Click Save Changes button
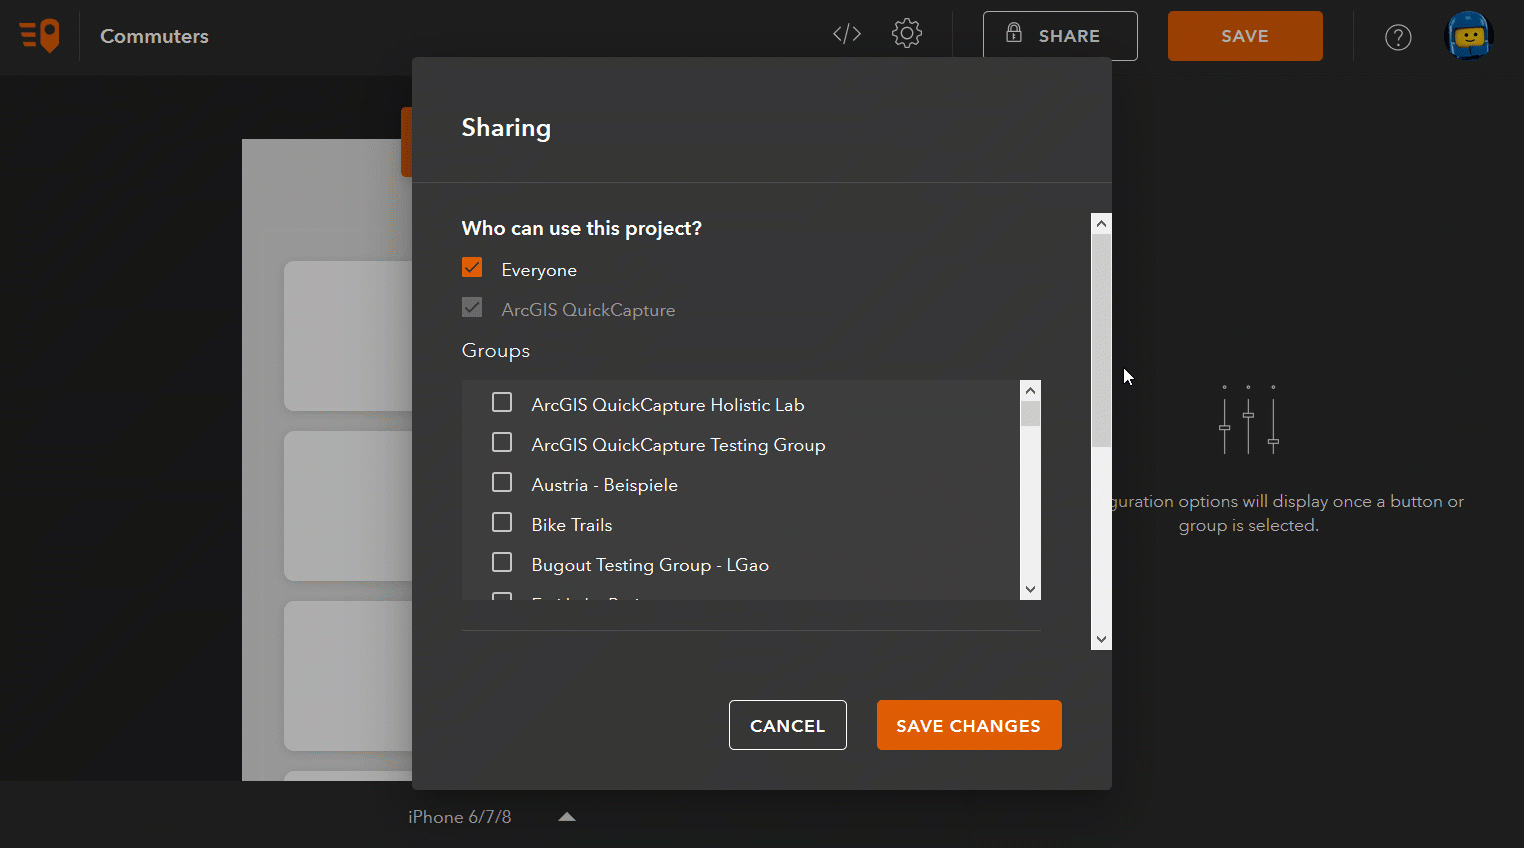 pos(969,725)
